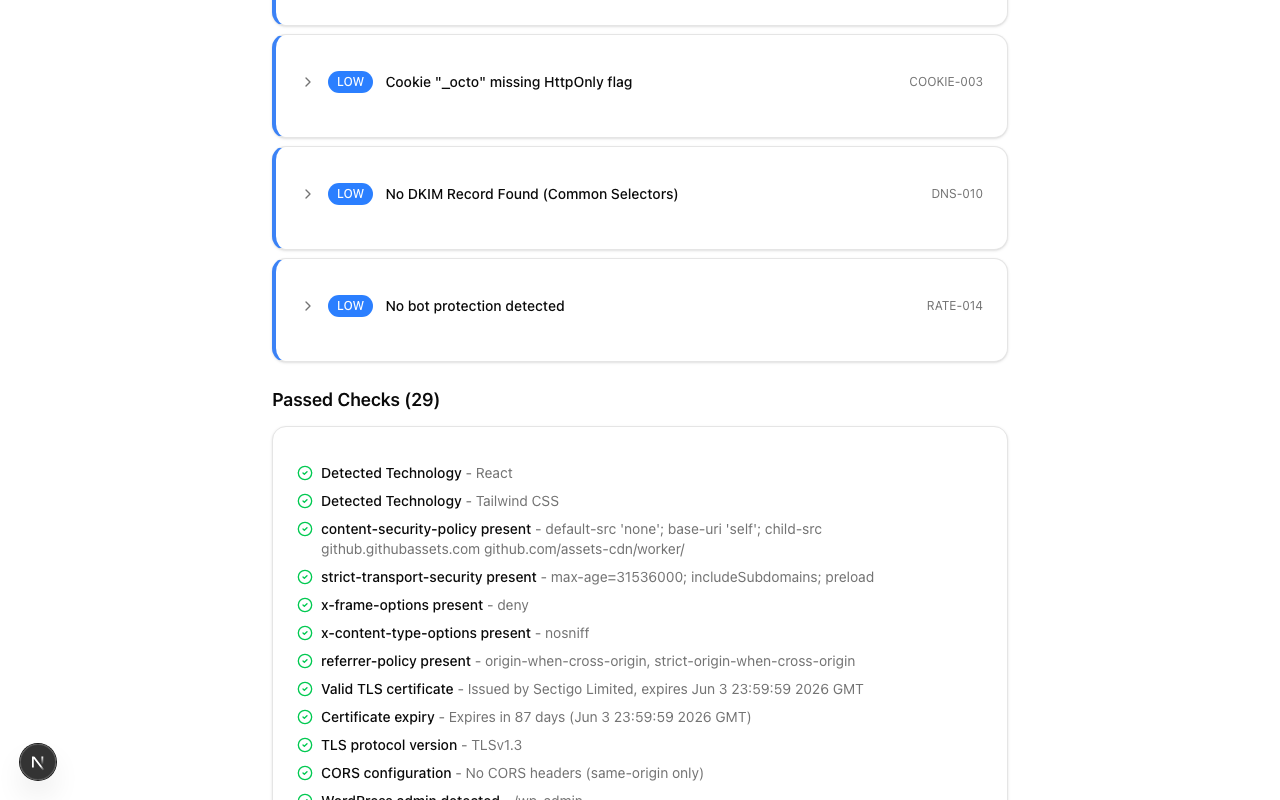Image resolution: width=1280 pixels, height=800 pixels.
Task: Click the "COOKIE-003" code label
Action: pyautogui.click(x=946, y=82)
